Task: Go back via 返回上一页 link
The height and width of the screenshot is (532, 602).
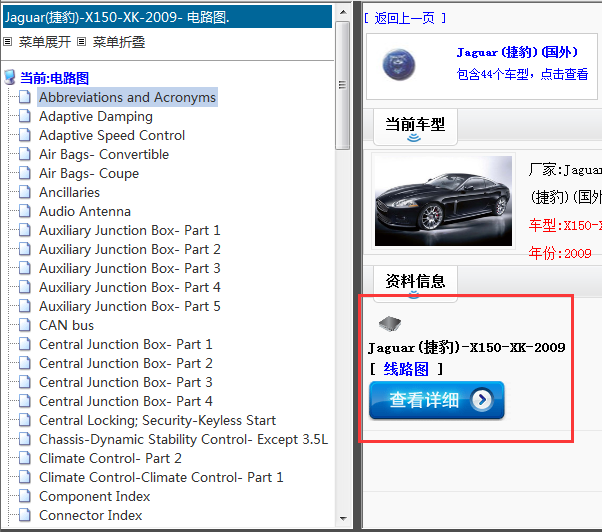Action: coord(405,18)
